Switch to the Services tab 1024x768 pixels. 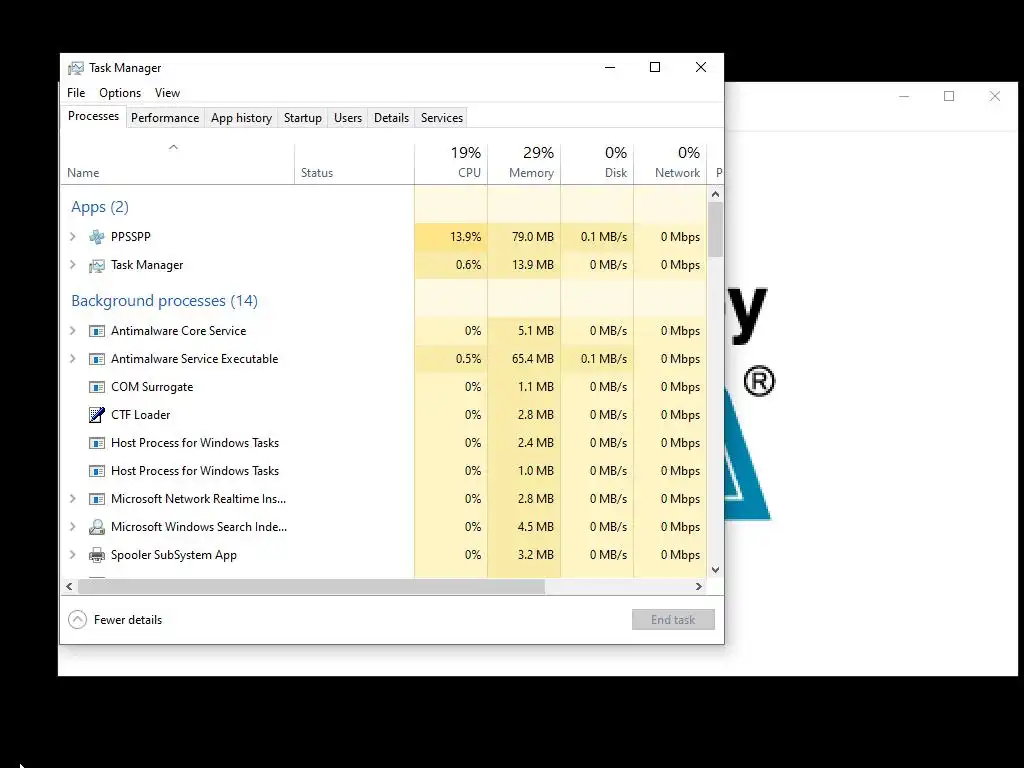(x=441, y=118)
